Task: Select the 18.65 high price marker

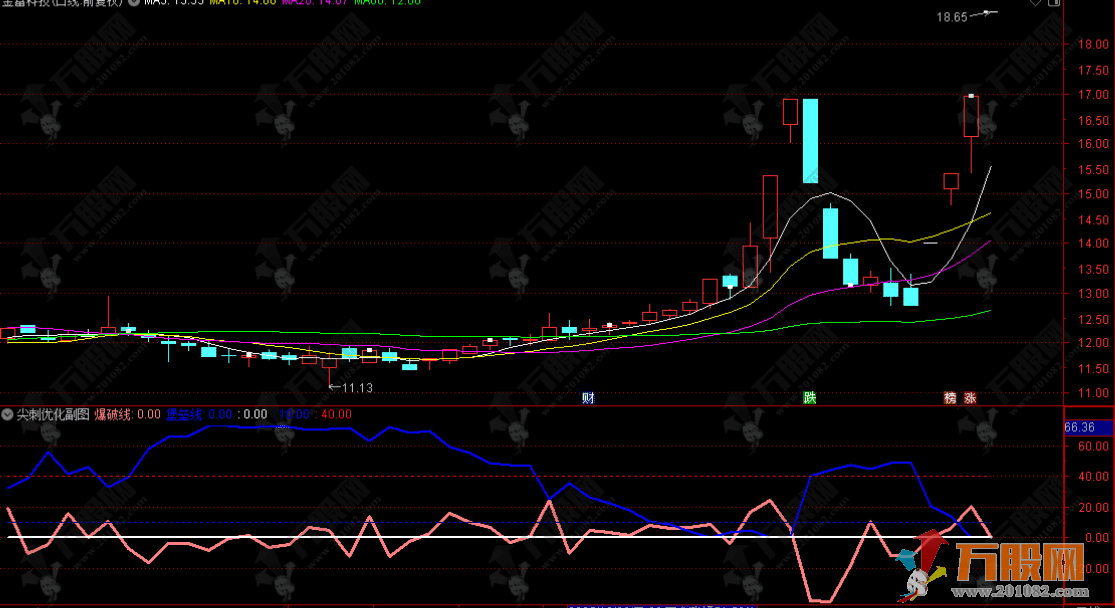Action: pyautogui.click(x=951, y=17)
